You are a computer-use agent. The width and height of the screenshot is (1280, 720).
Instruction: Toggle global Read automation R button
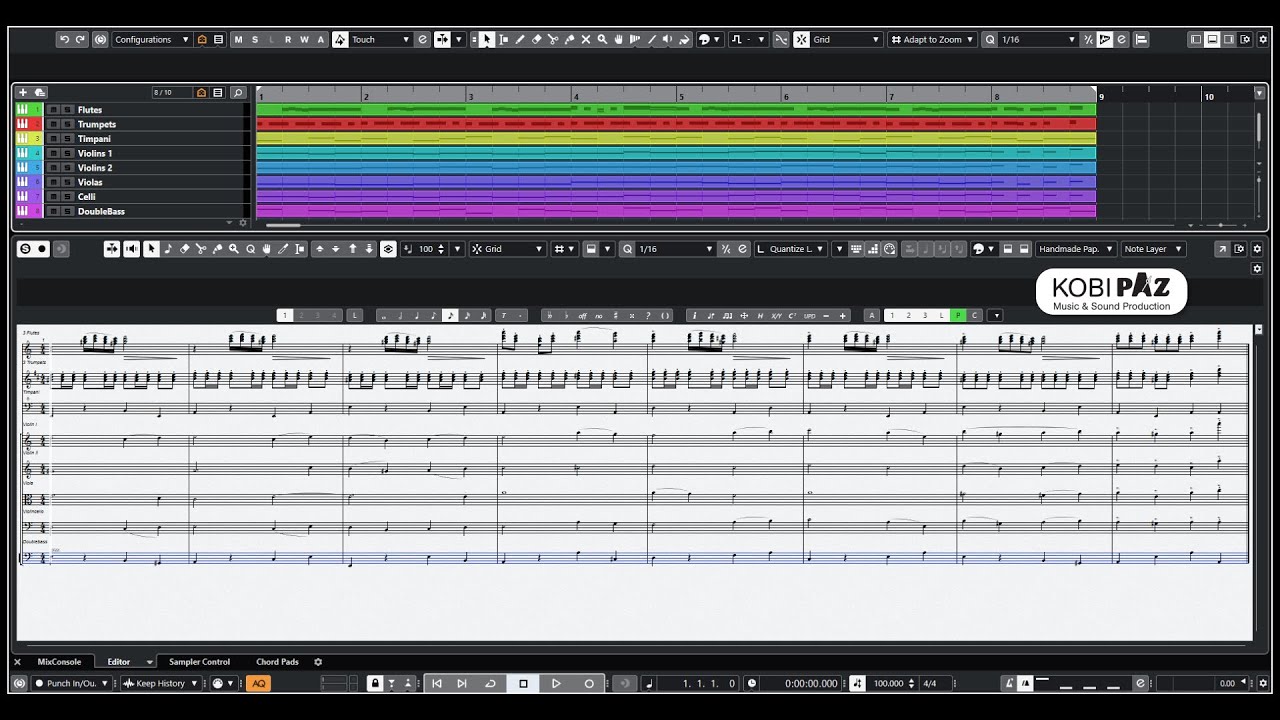coord(288,40)
